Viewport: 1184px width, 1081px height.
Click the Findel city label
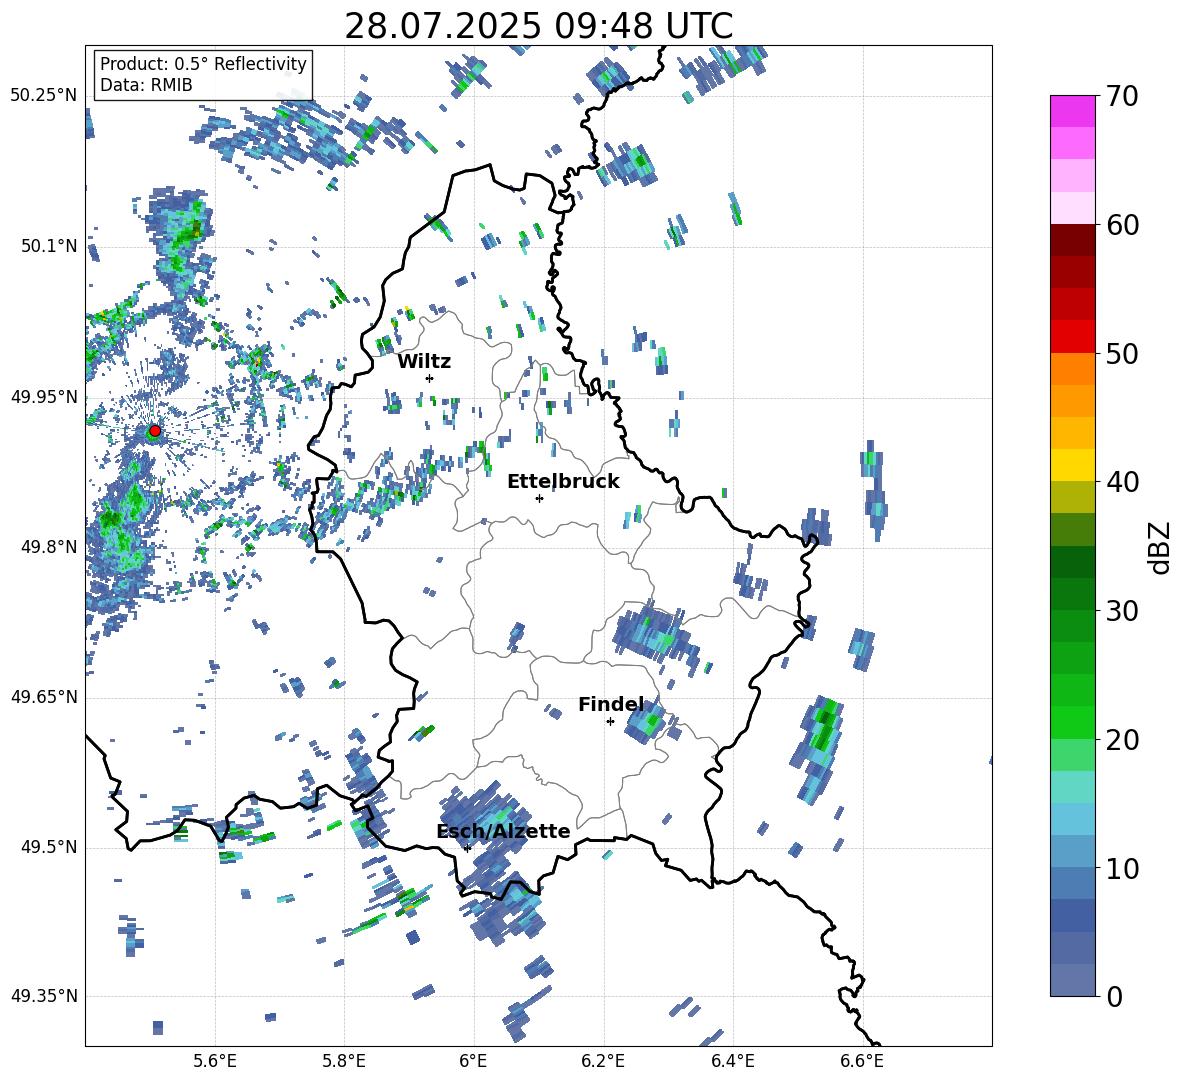pos(611,704)
